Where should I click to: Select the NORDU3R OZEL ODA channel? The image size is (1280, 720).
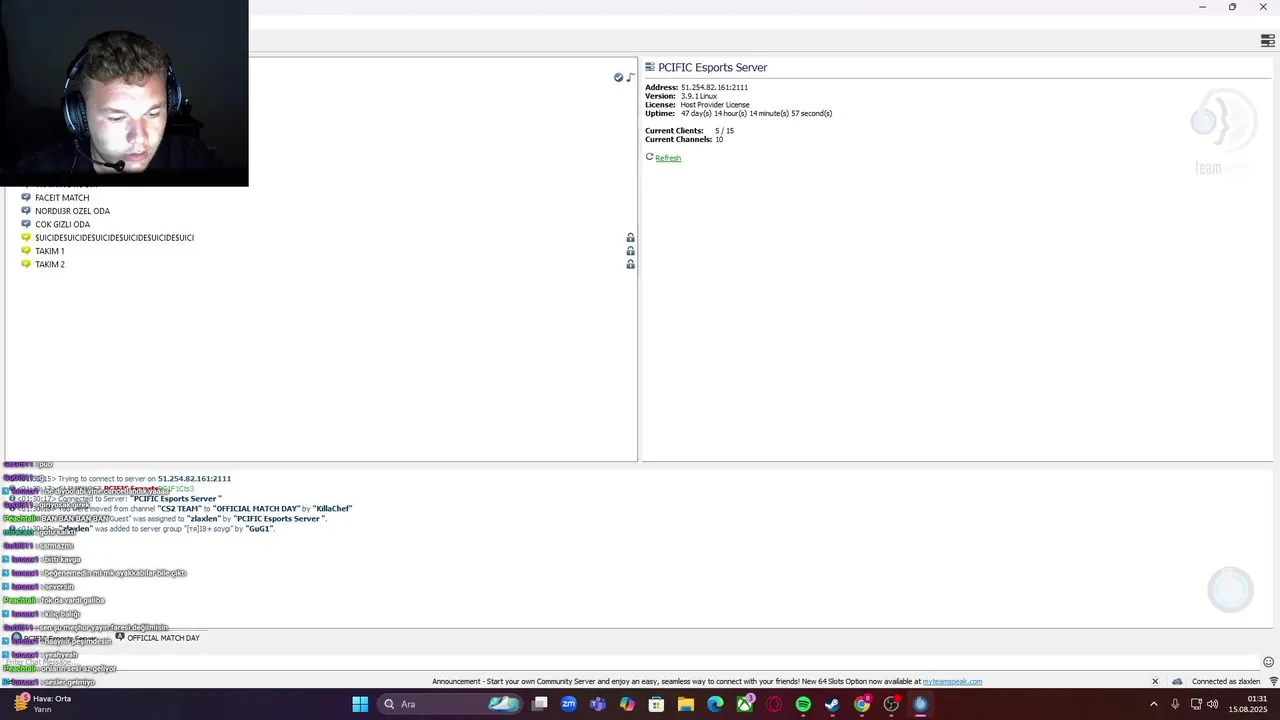pos(72,211)
